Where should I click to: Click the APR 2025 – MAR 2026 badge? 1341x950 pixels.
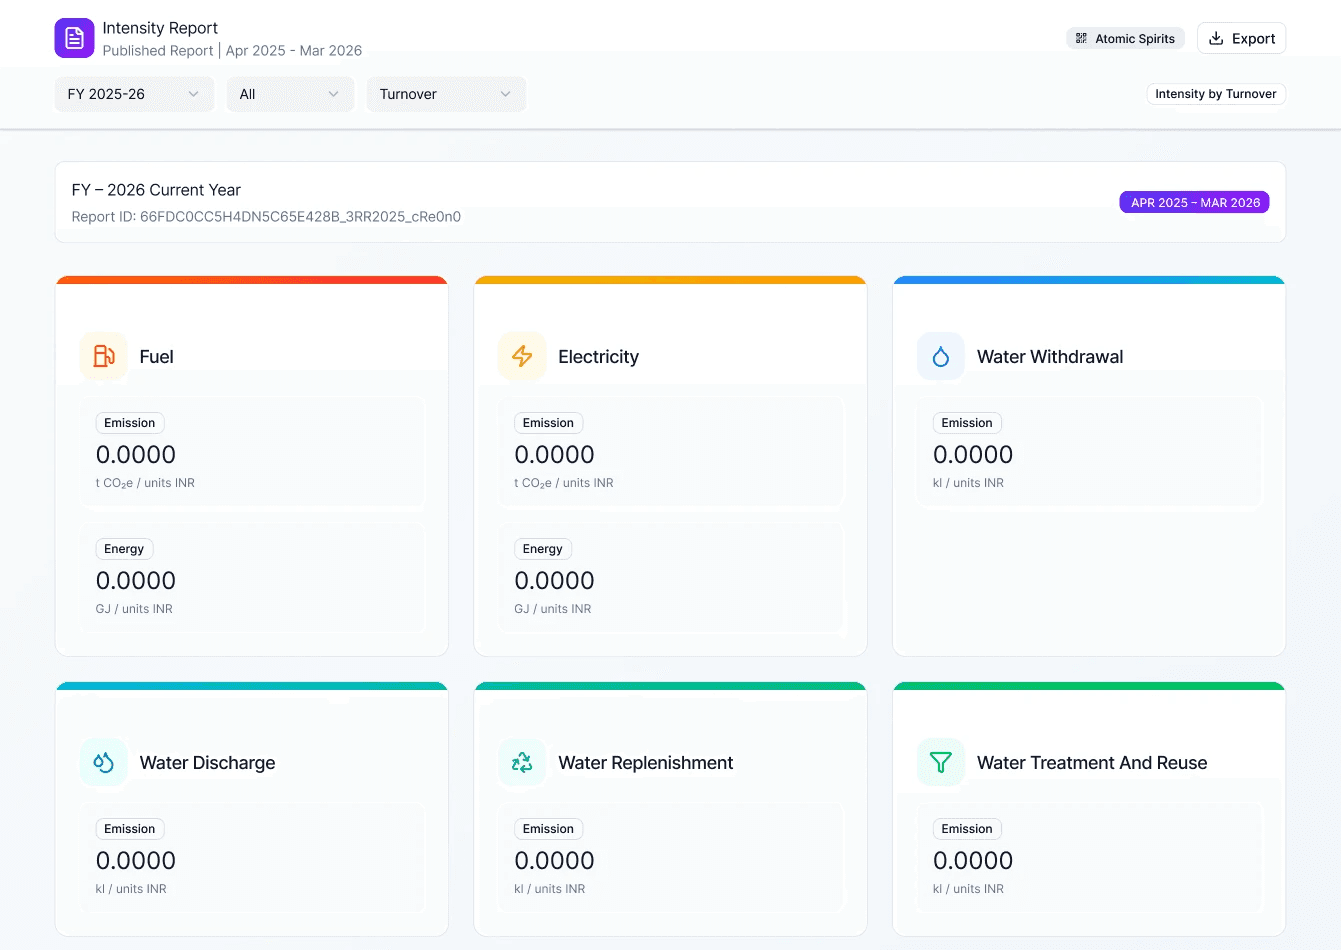(x=1195, y=202)
